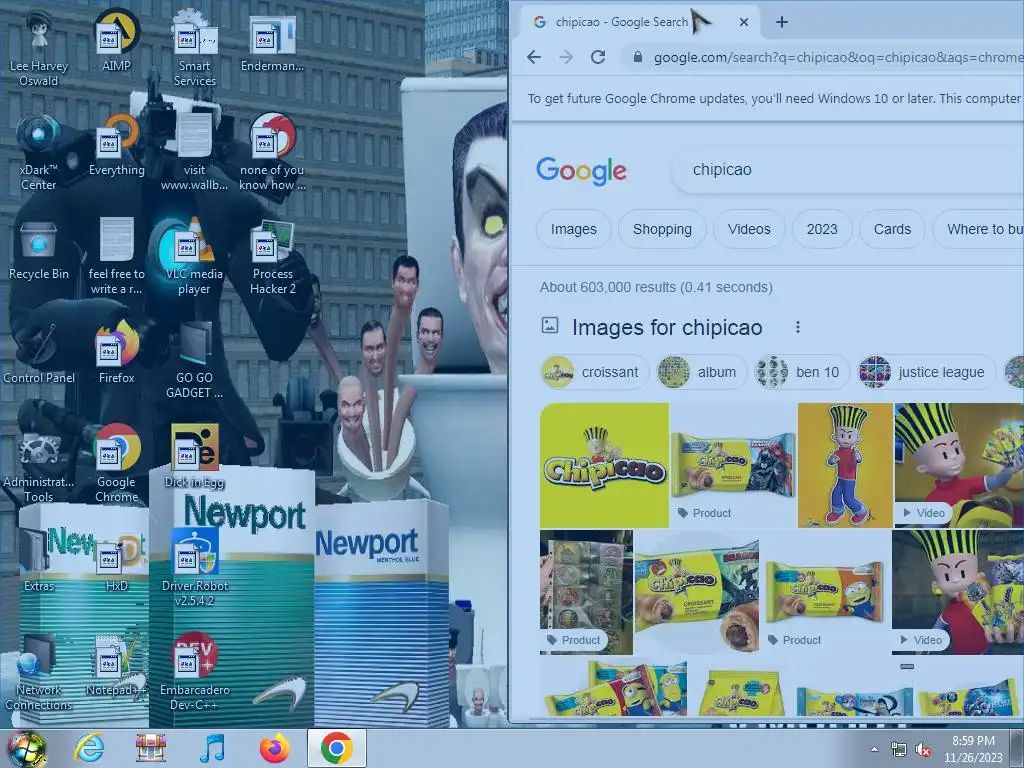Open the Minions croissant Product image
The height and width of the screenshot is (768, 1024).
825,592
